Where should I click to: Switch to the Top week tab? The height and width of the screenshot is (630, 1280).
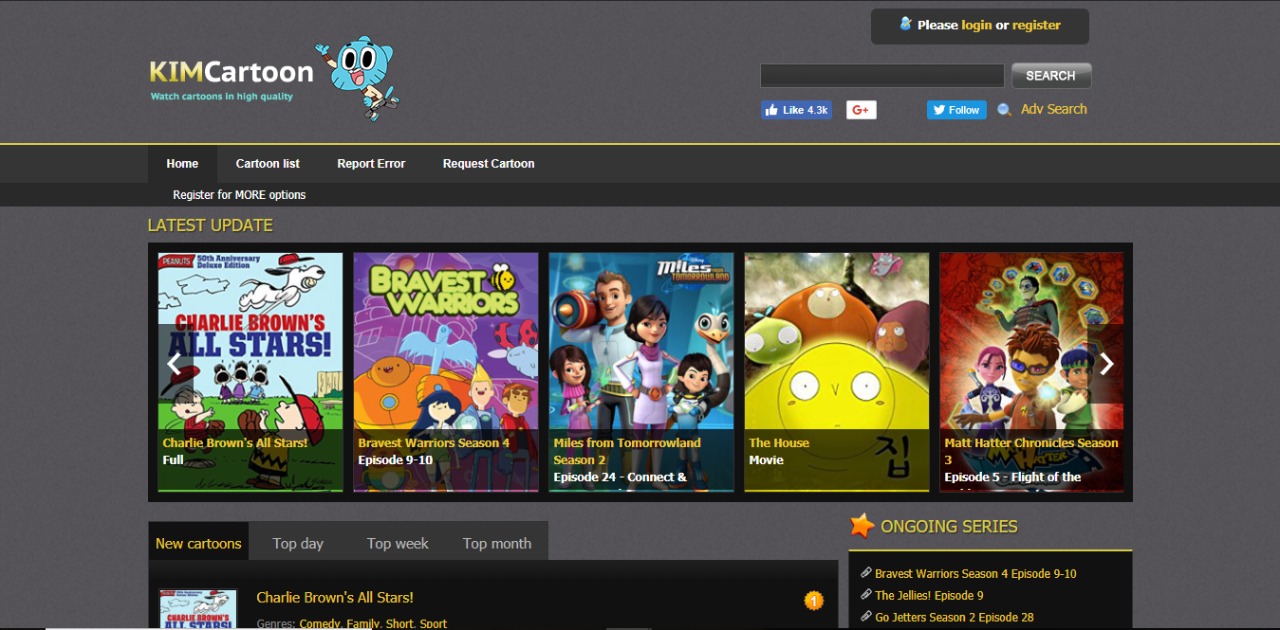pyautogui.click(x=397, y=543)
